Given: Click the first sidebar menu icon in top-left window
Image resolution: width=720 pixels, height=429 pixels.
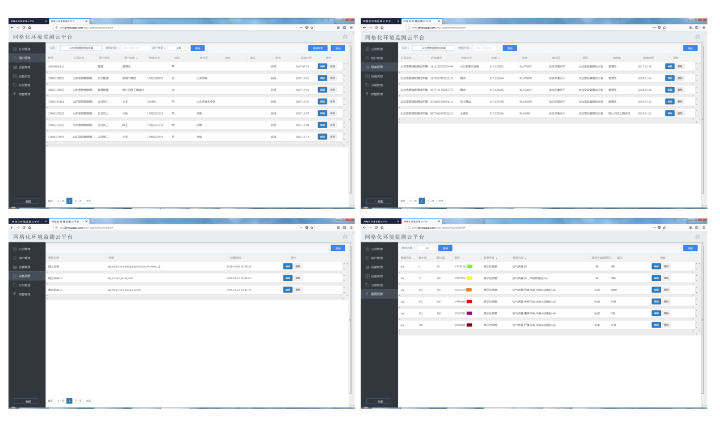Looking at the screenshot, I should click(x=15, y=49).
